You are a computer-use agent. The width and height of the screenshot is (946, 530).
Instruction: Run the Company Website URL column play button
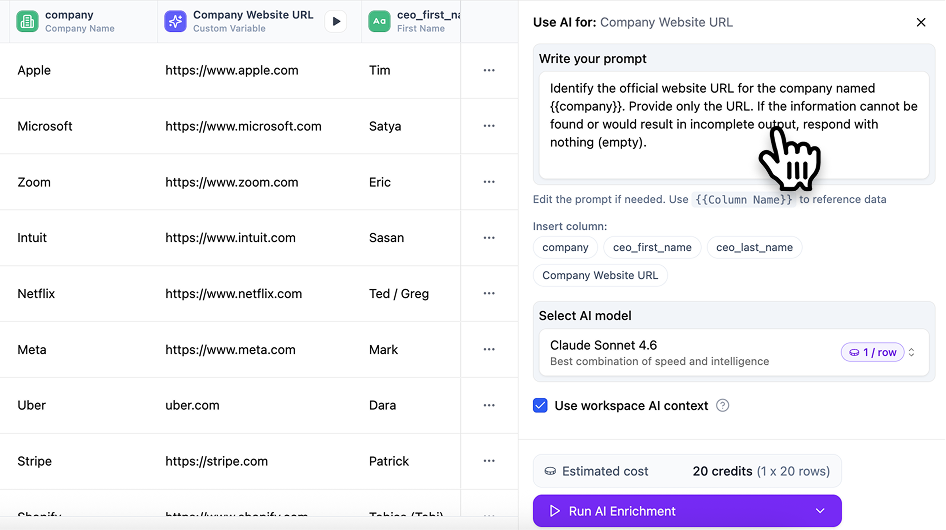tap(336, 21)
